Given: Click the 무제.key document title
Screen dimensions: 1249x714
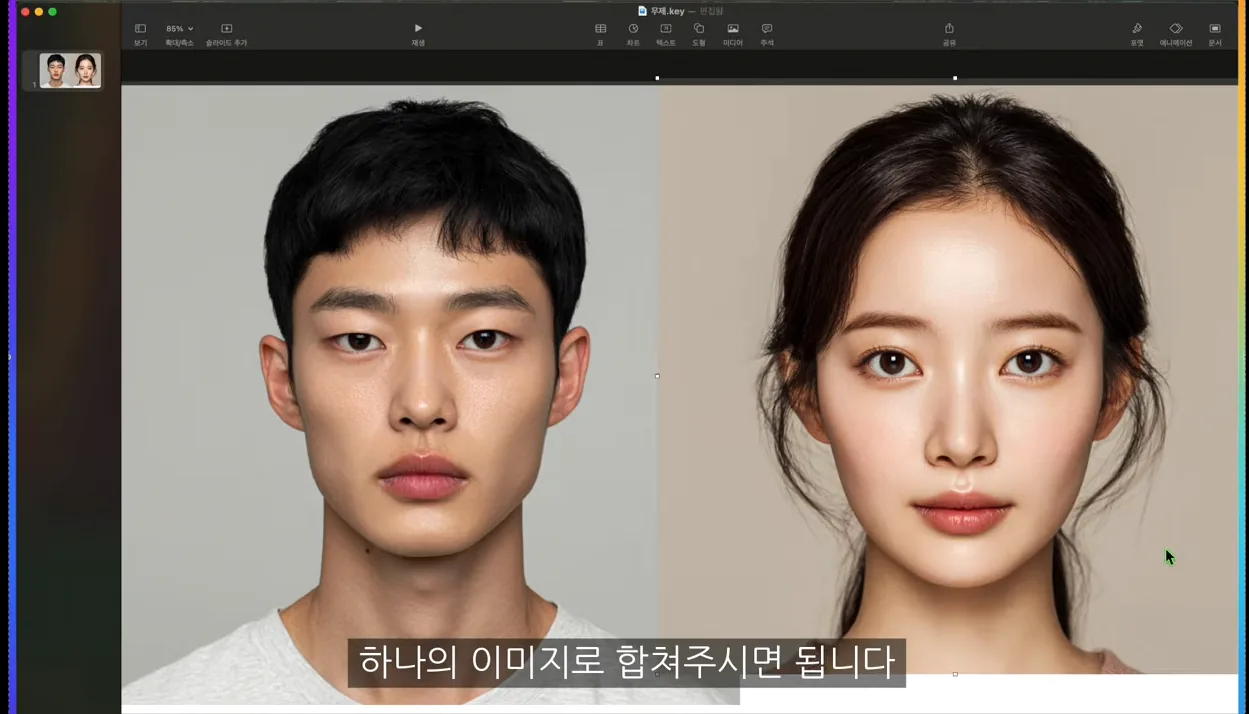Looking at the screenshot, I should 666,11.
